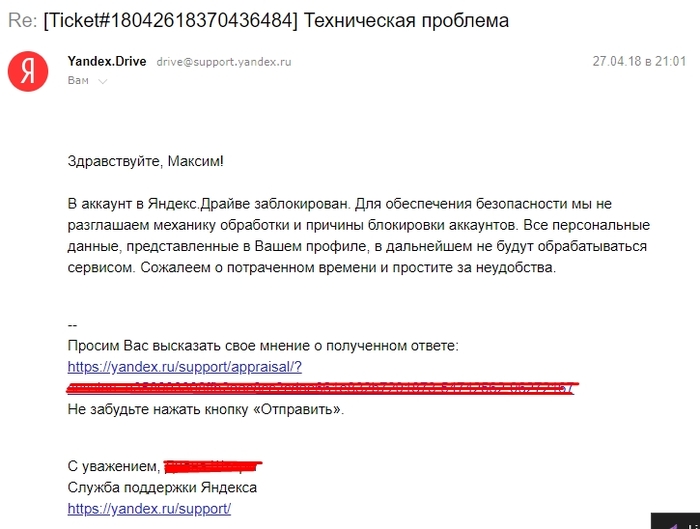Click the subject text "Техническая проблема"

point(407,20)
